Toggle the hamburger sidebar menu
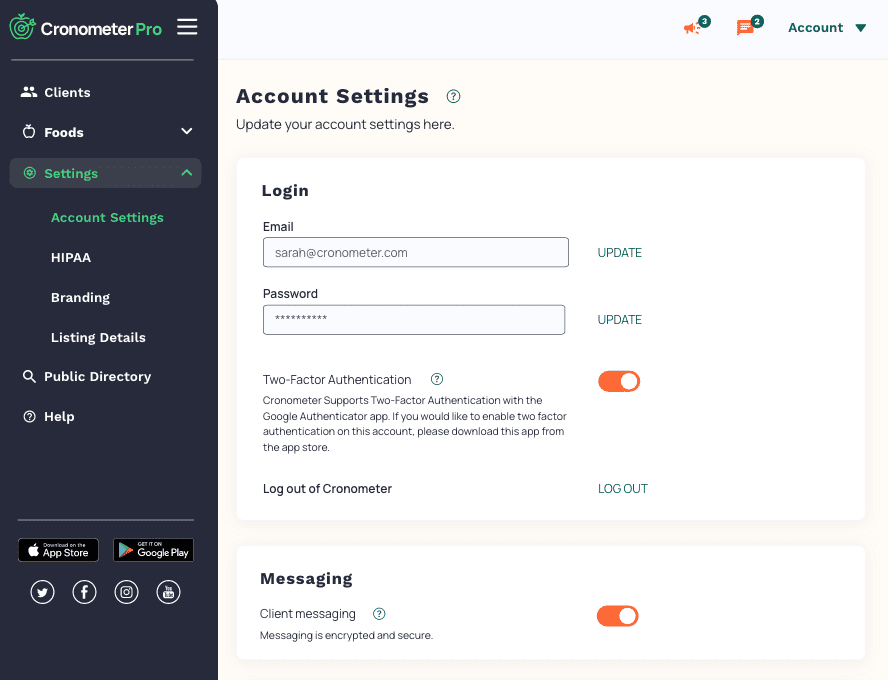This screenshot has height=680, width=888. (x=187, y=27)
